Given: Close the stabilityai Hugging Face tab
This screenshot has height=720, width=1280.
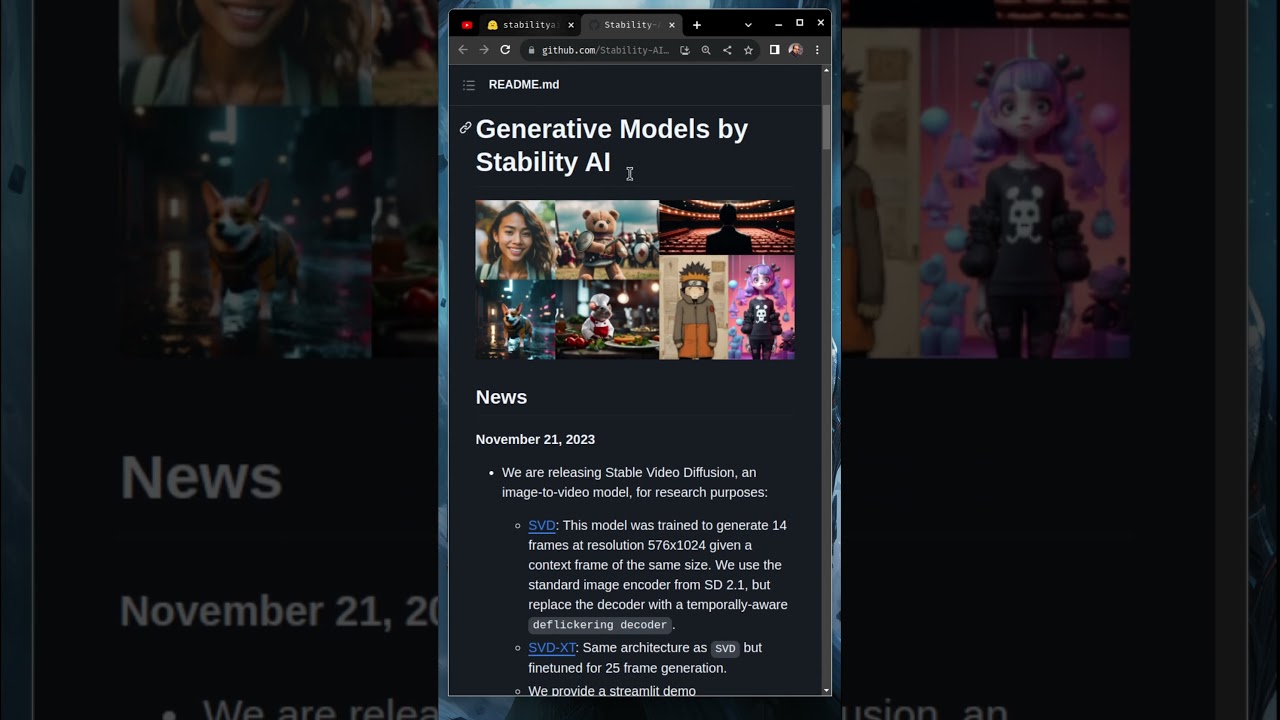Looking at the screenshot, I should 571,25.
